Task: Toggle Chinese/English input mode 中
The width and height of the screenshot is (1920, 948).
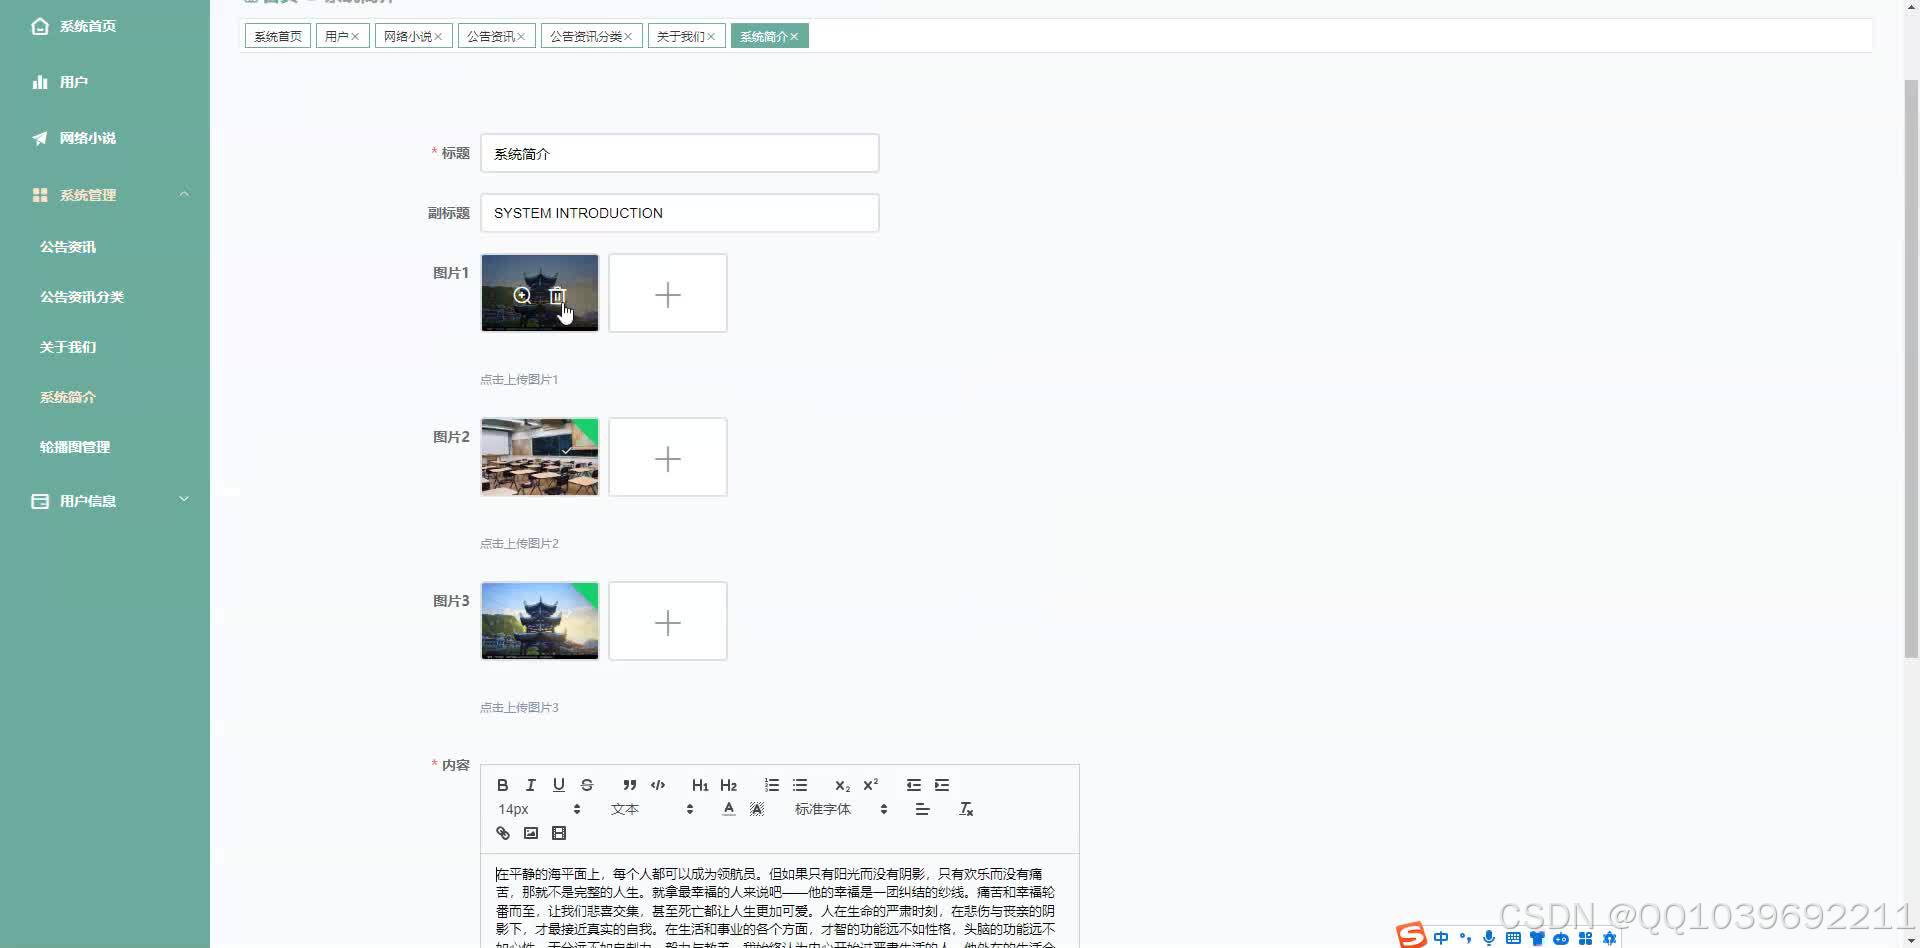Action: 1441,938
